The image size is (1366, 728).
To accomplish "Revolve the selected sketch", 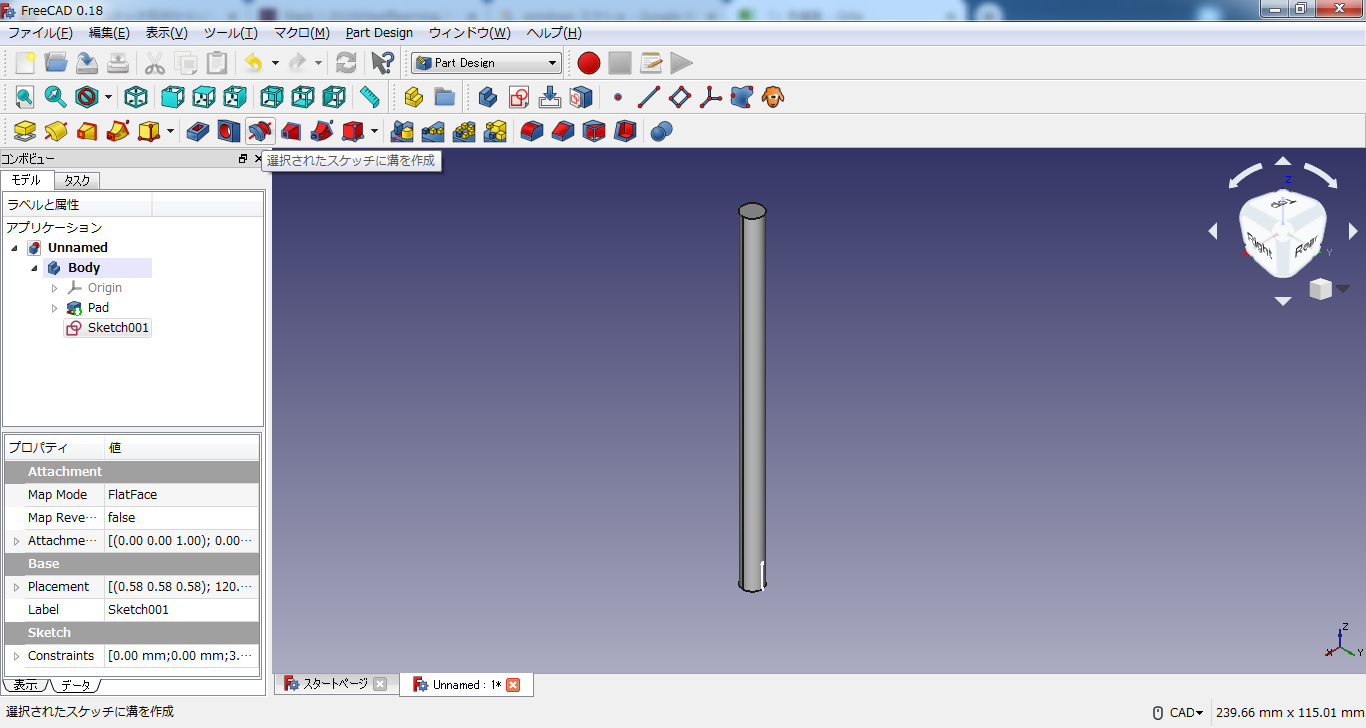I will 56,131.
